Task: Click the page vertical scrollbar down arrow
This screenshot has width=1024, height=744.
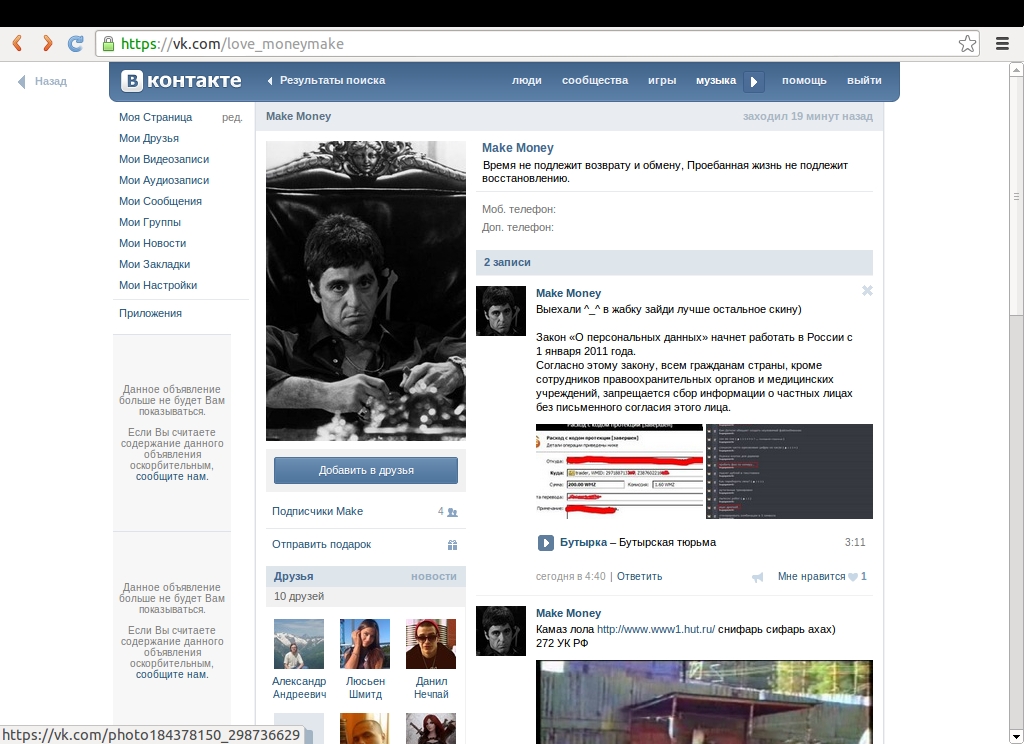Action: point(1016,737)
